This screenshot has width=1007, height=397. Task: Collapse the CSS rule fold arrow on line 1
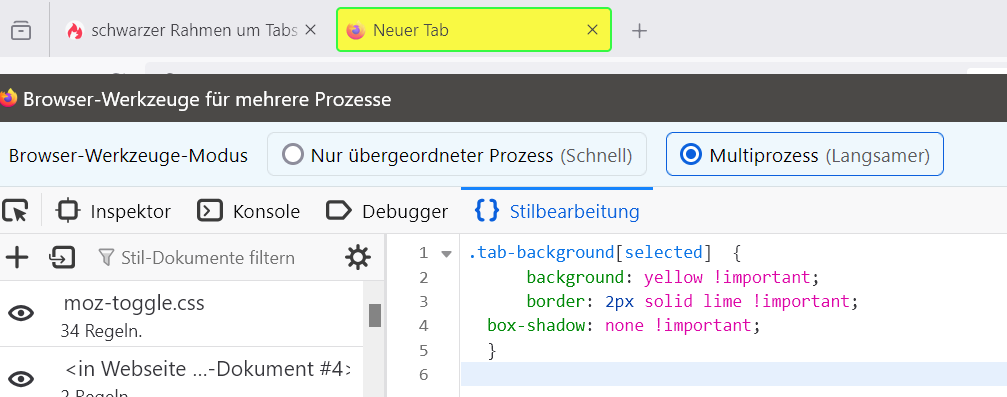[x=446, y=254]
